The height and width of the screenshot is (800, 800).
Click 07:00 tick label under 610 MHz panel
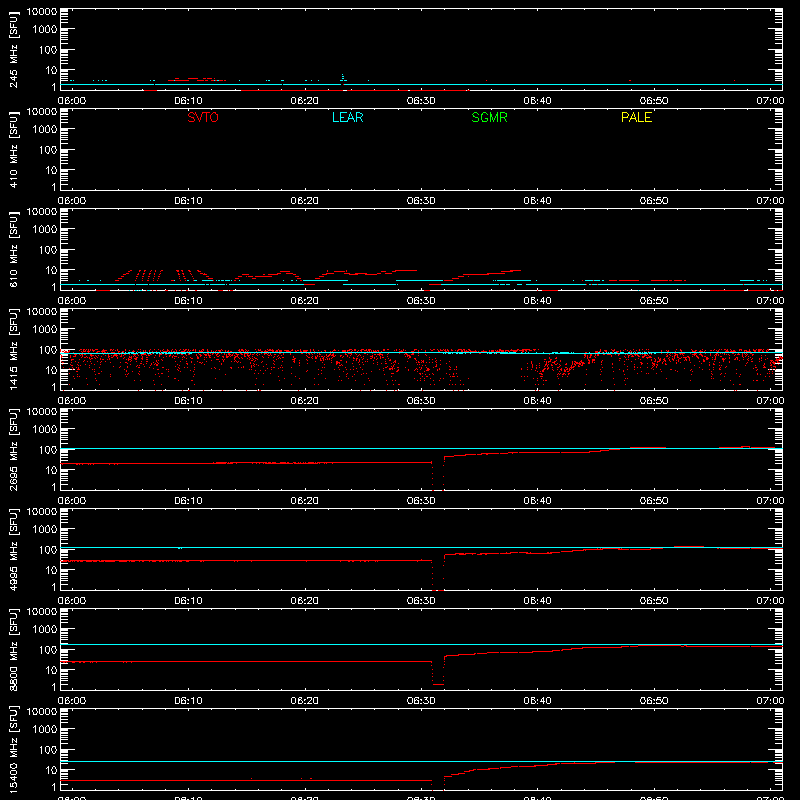point(770,301)
